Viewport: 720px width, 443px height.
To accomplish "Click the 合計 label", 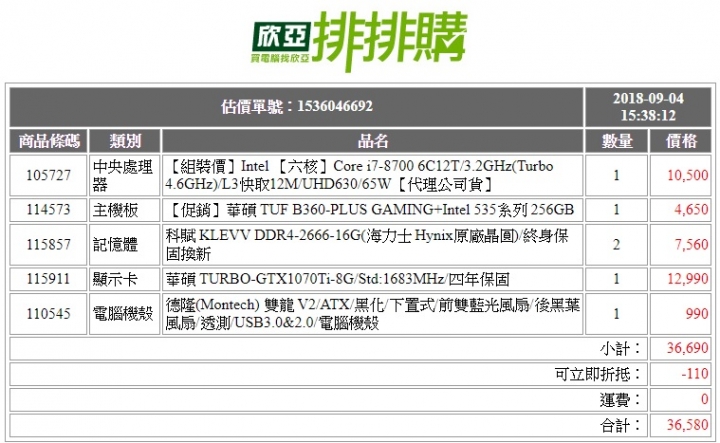I will tap(620, 426).
